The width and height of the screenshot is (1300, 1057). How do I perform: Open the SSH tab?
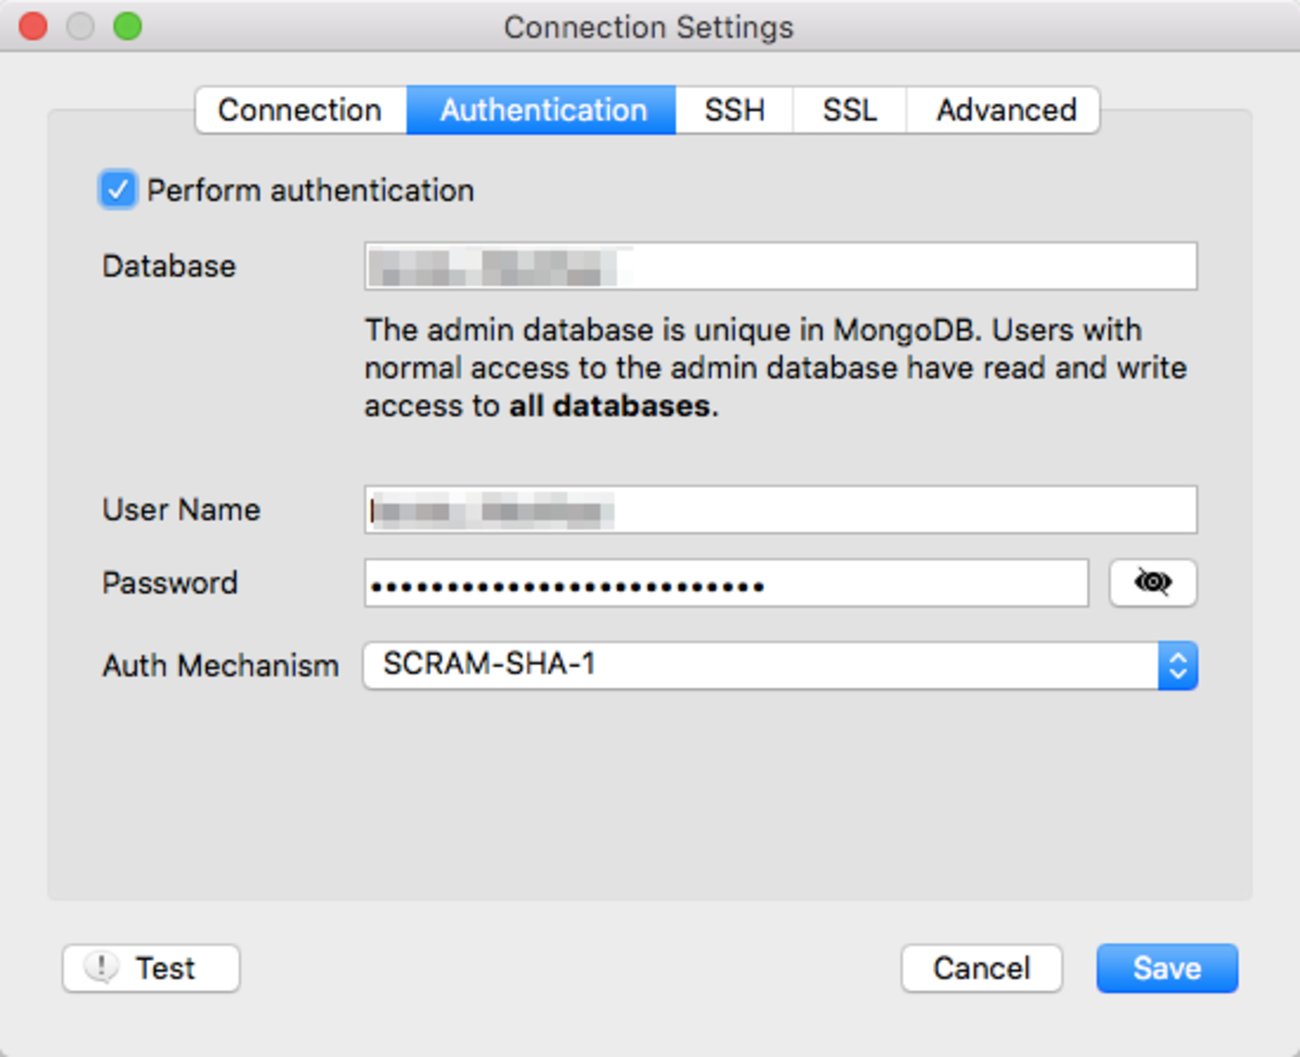coord(734,110)
